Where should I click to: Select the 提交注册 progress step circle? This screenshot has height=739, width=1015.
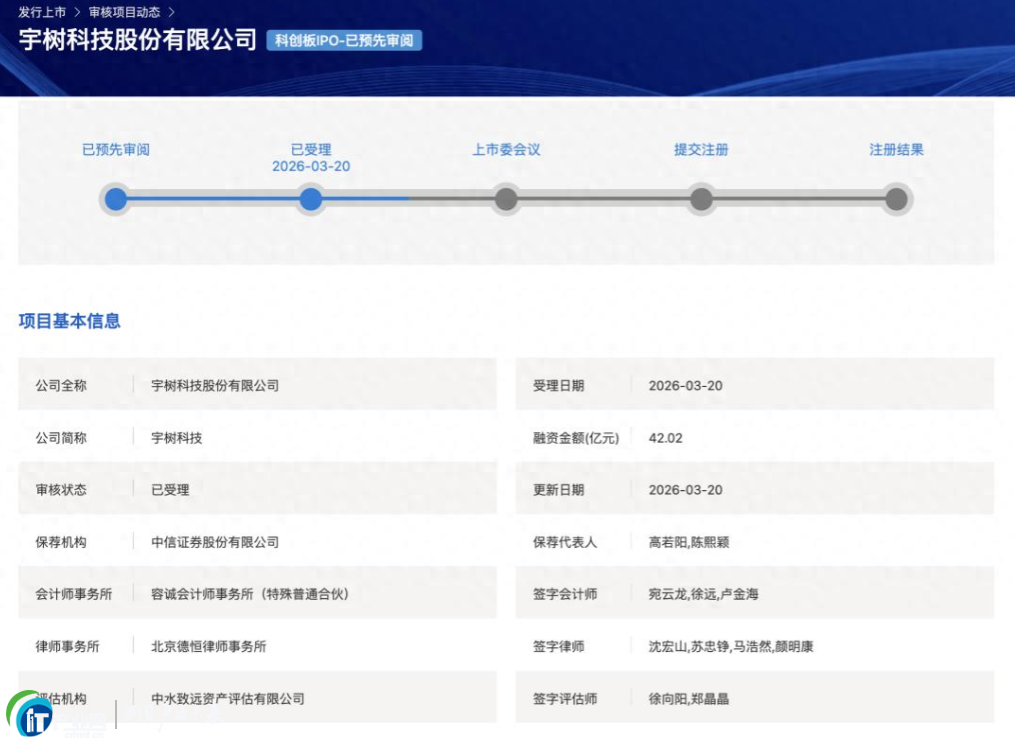coord(701,199)
